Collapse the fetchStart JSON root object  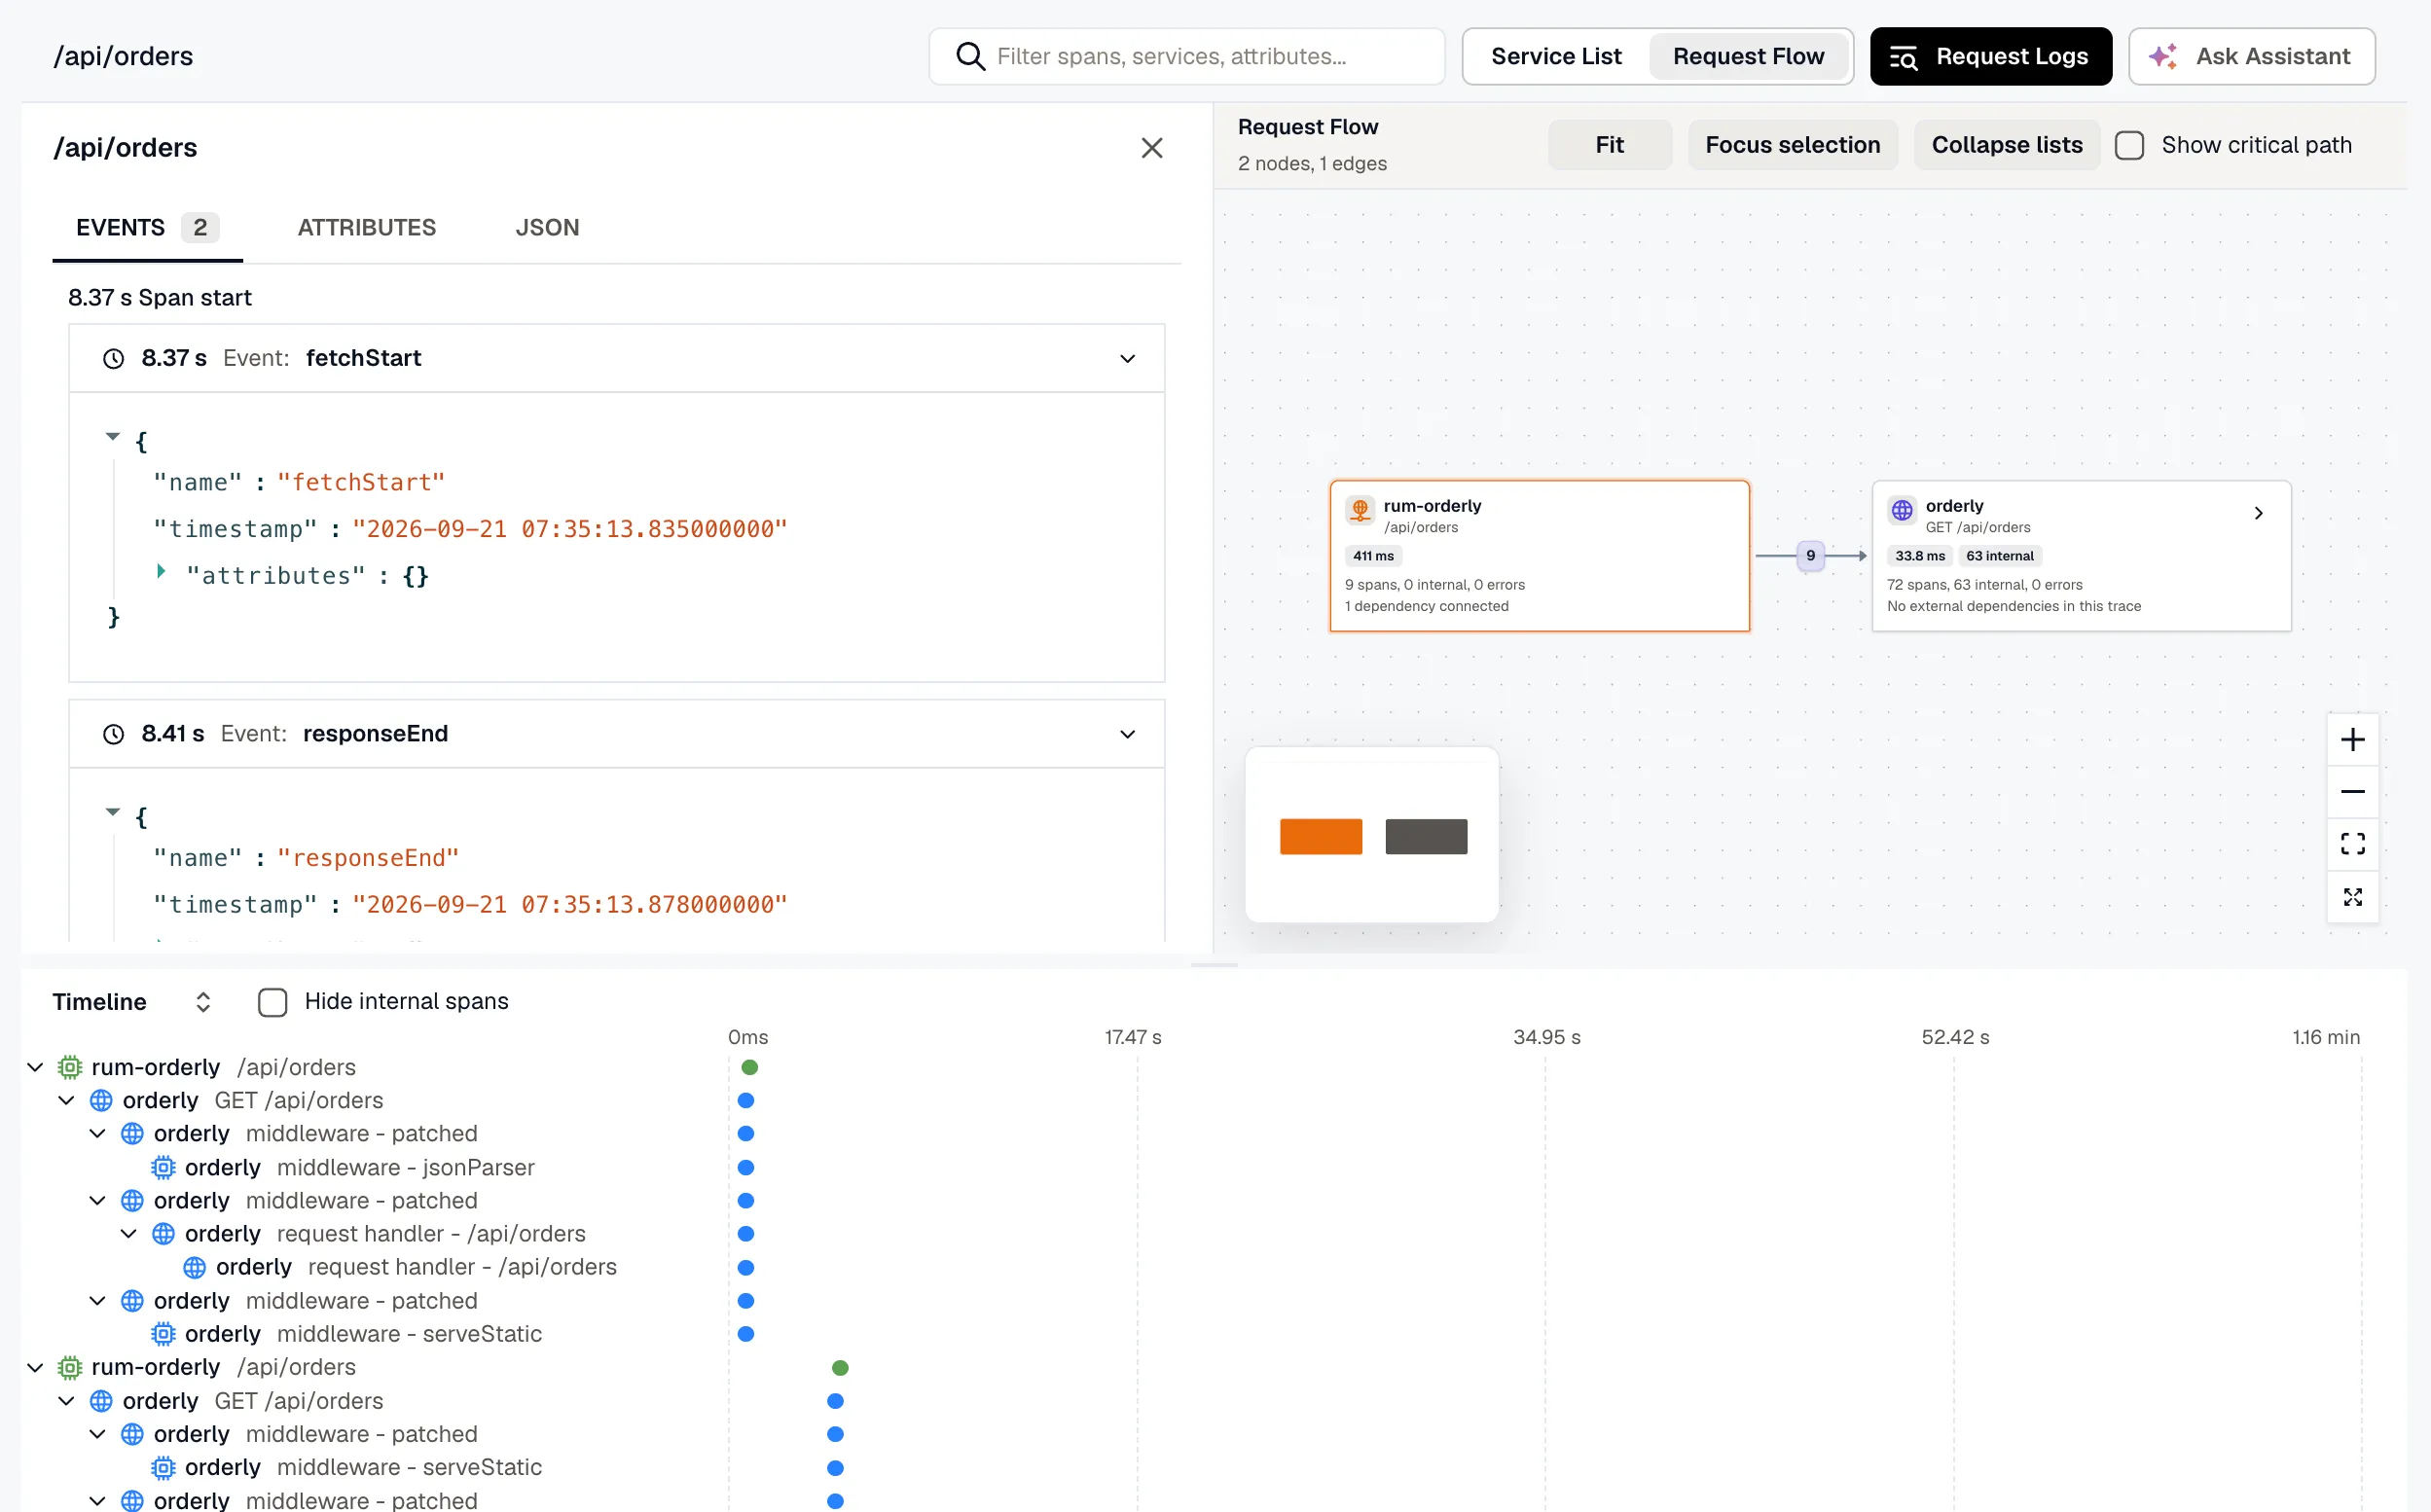pyautogui.click(x=113, y=437)
